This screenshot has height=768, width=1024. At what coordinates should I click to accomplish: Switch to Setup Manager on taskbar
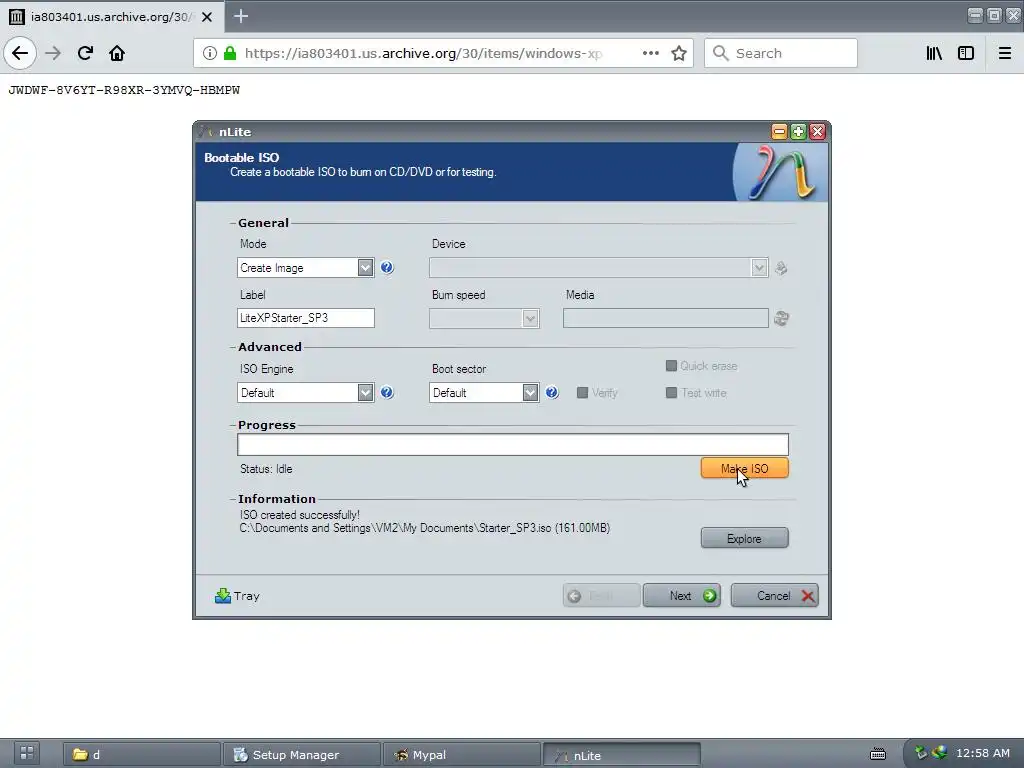[302, 754]
